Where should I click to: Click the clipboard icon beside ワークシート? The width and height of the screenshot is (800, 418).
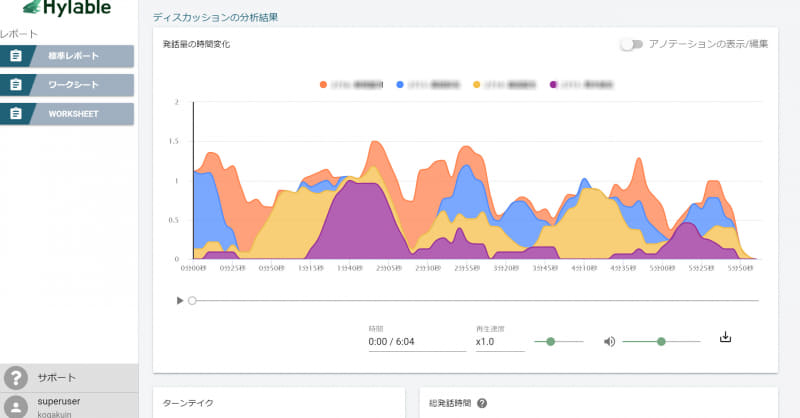click(x=16, y=85)
